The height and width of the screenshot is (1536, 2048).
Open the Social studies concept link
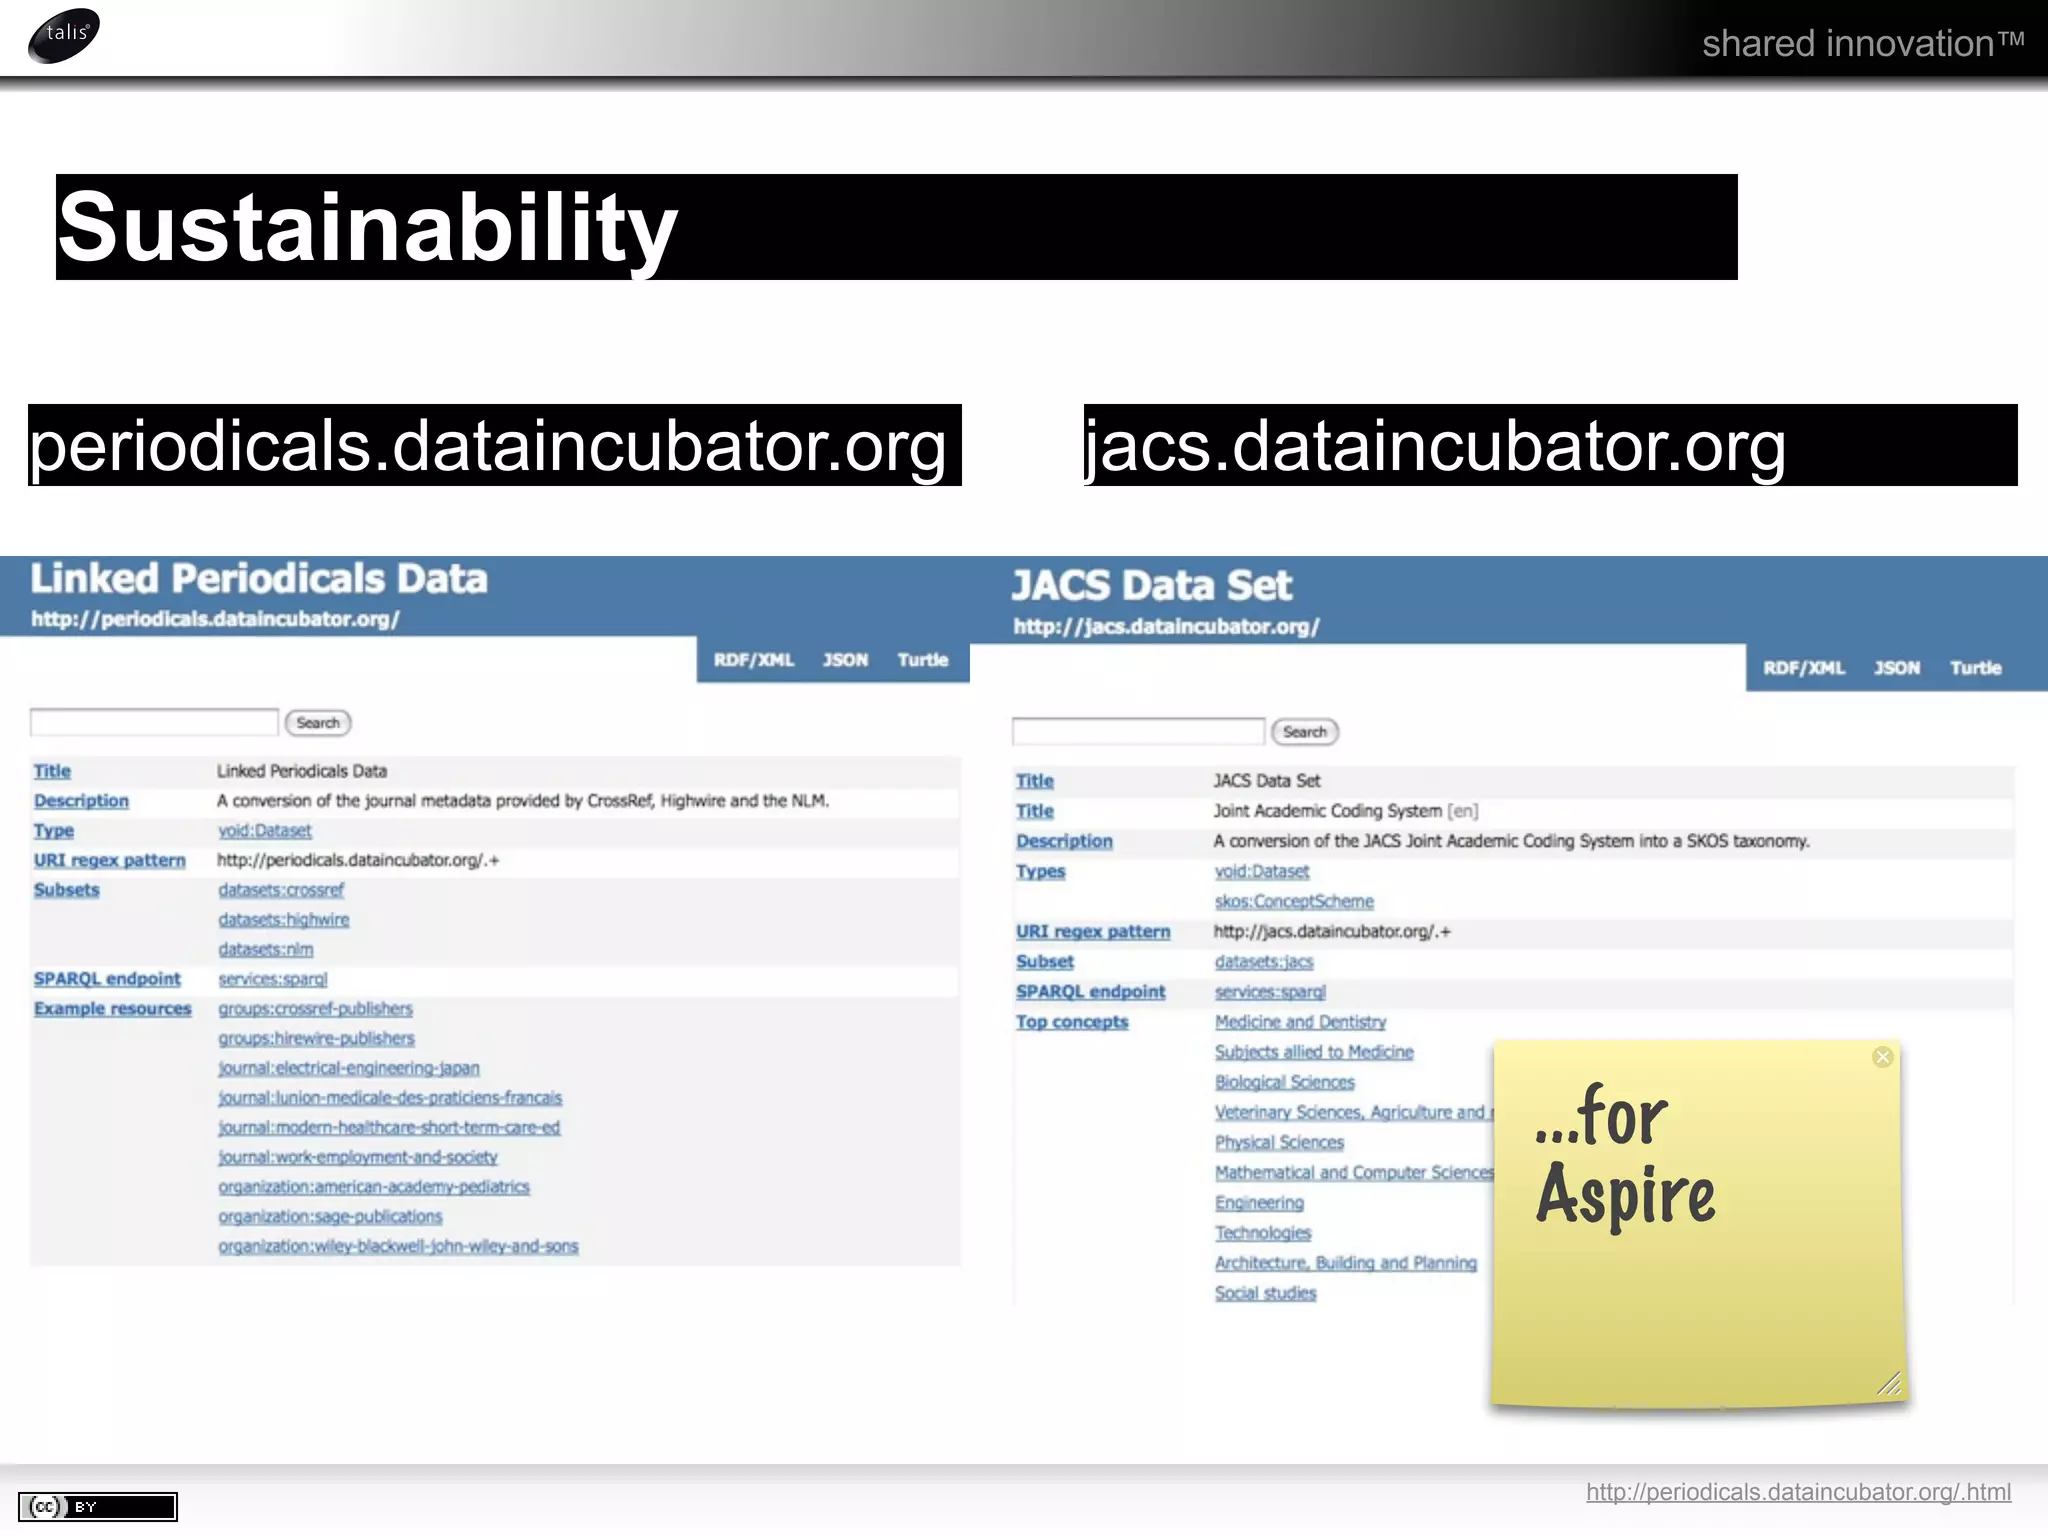pyautogui.click(x=1265, y=1293)
